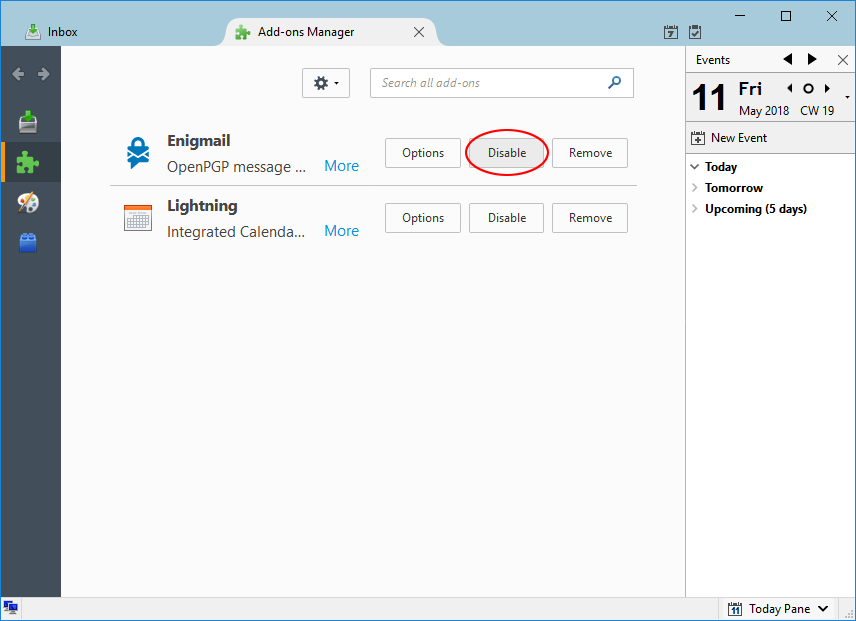
Task: Expand the Tomorrow events section
Action: pos(694,188)
